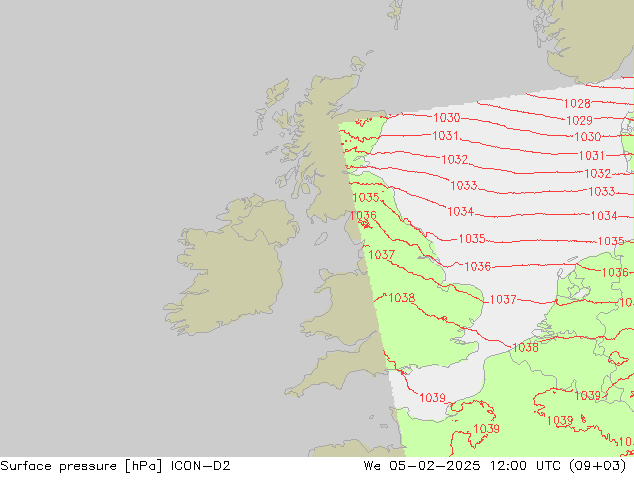Click the 1030 label below the 1029 label
Viewport: 634px width, 490px height.
(588, 137)
